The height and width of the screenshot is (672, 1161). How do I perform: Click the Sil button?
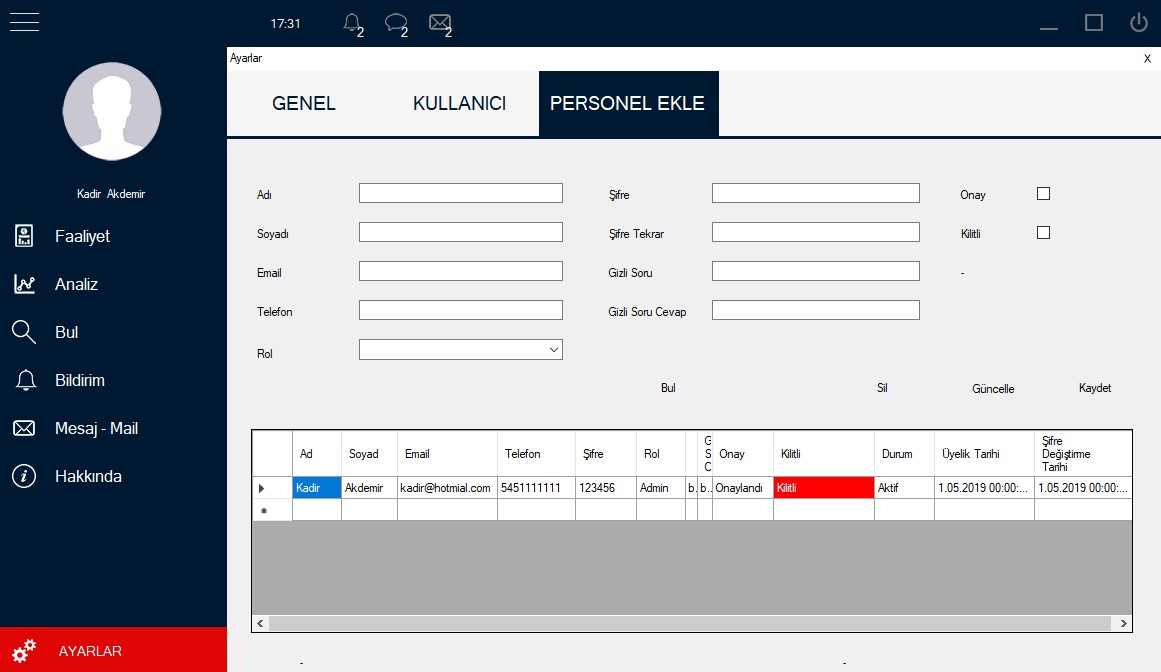(882, 388)
